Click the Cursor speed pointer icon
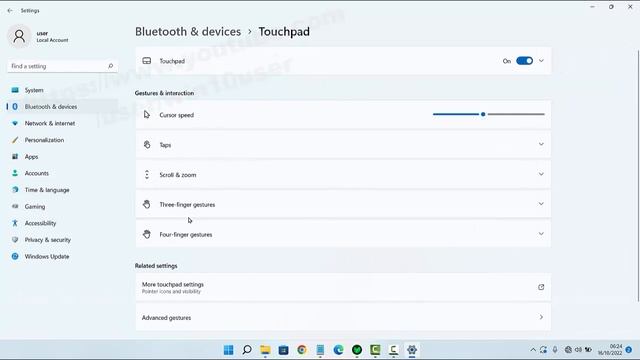Viewport: 640px width, 360px height. (147, 115)
